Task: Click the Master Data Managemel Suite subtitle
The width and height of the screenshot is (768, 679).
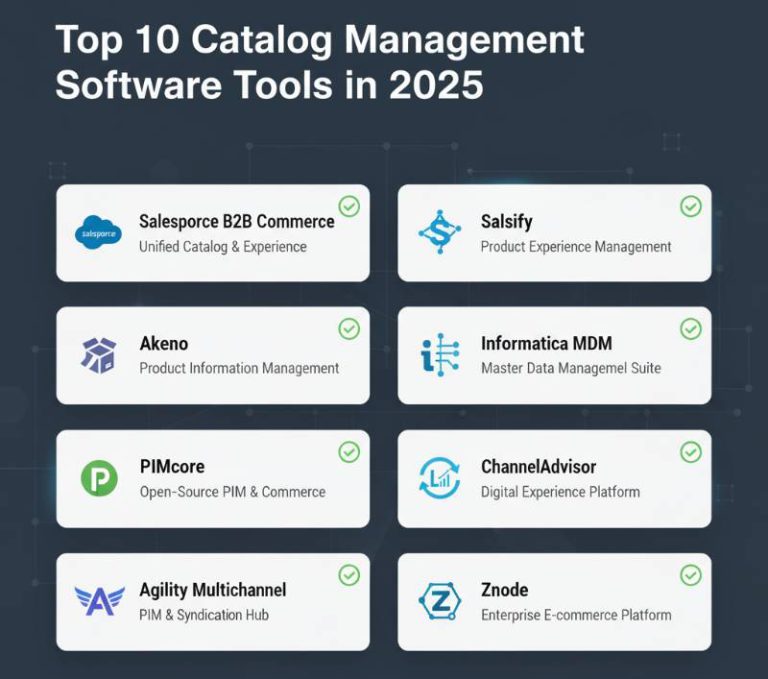Action: (571, 368)
